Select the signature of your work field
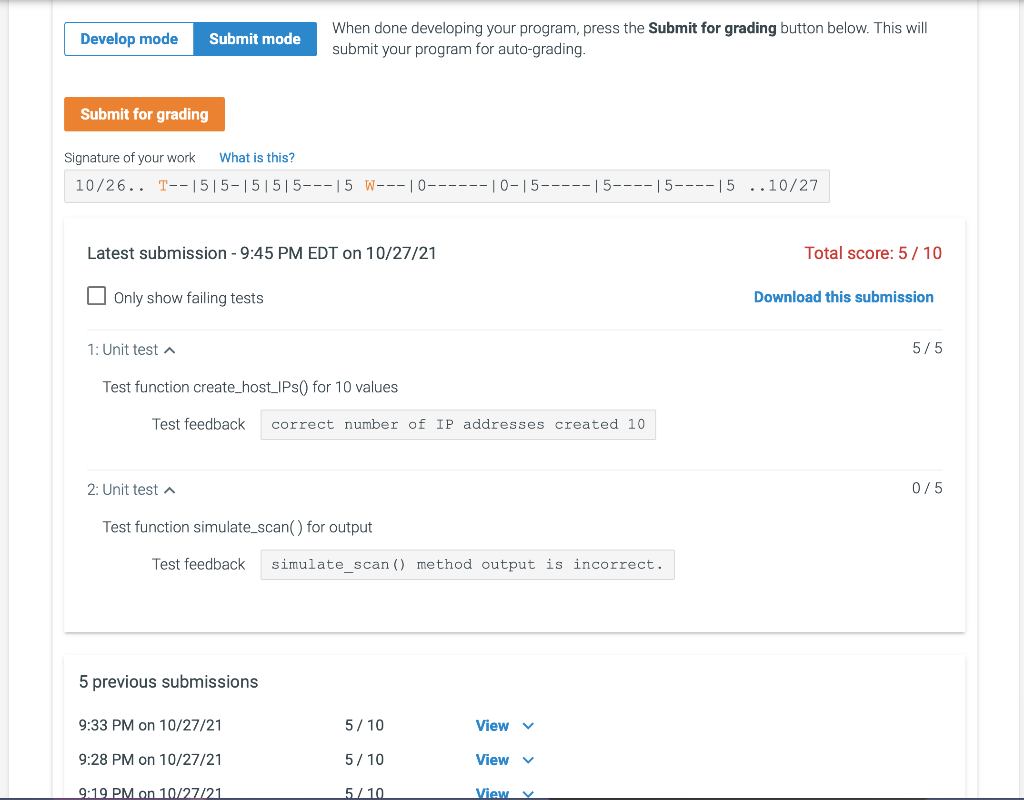 tap(446, 185)
